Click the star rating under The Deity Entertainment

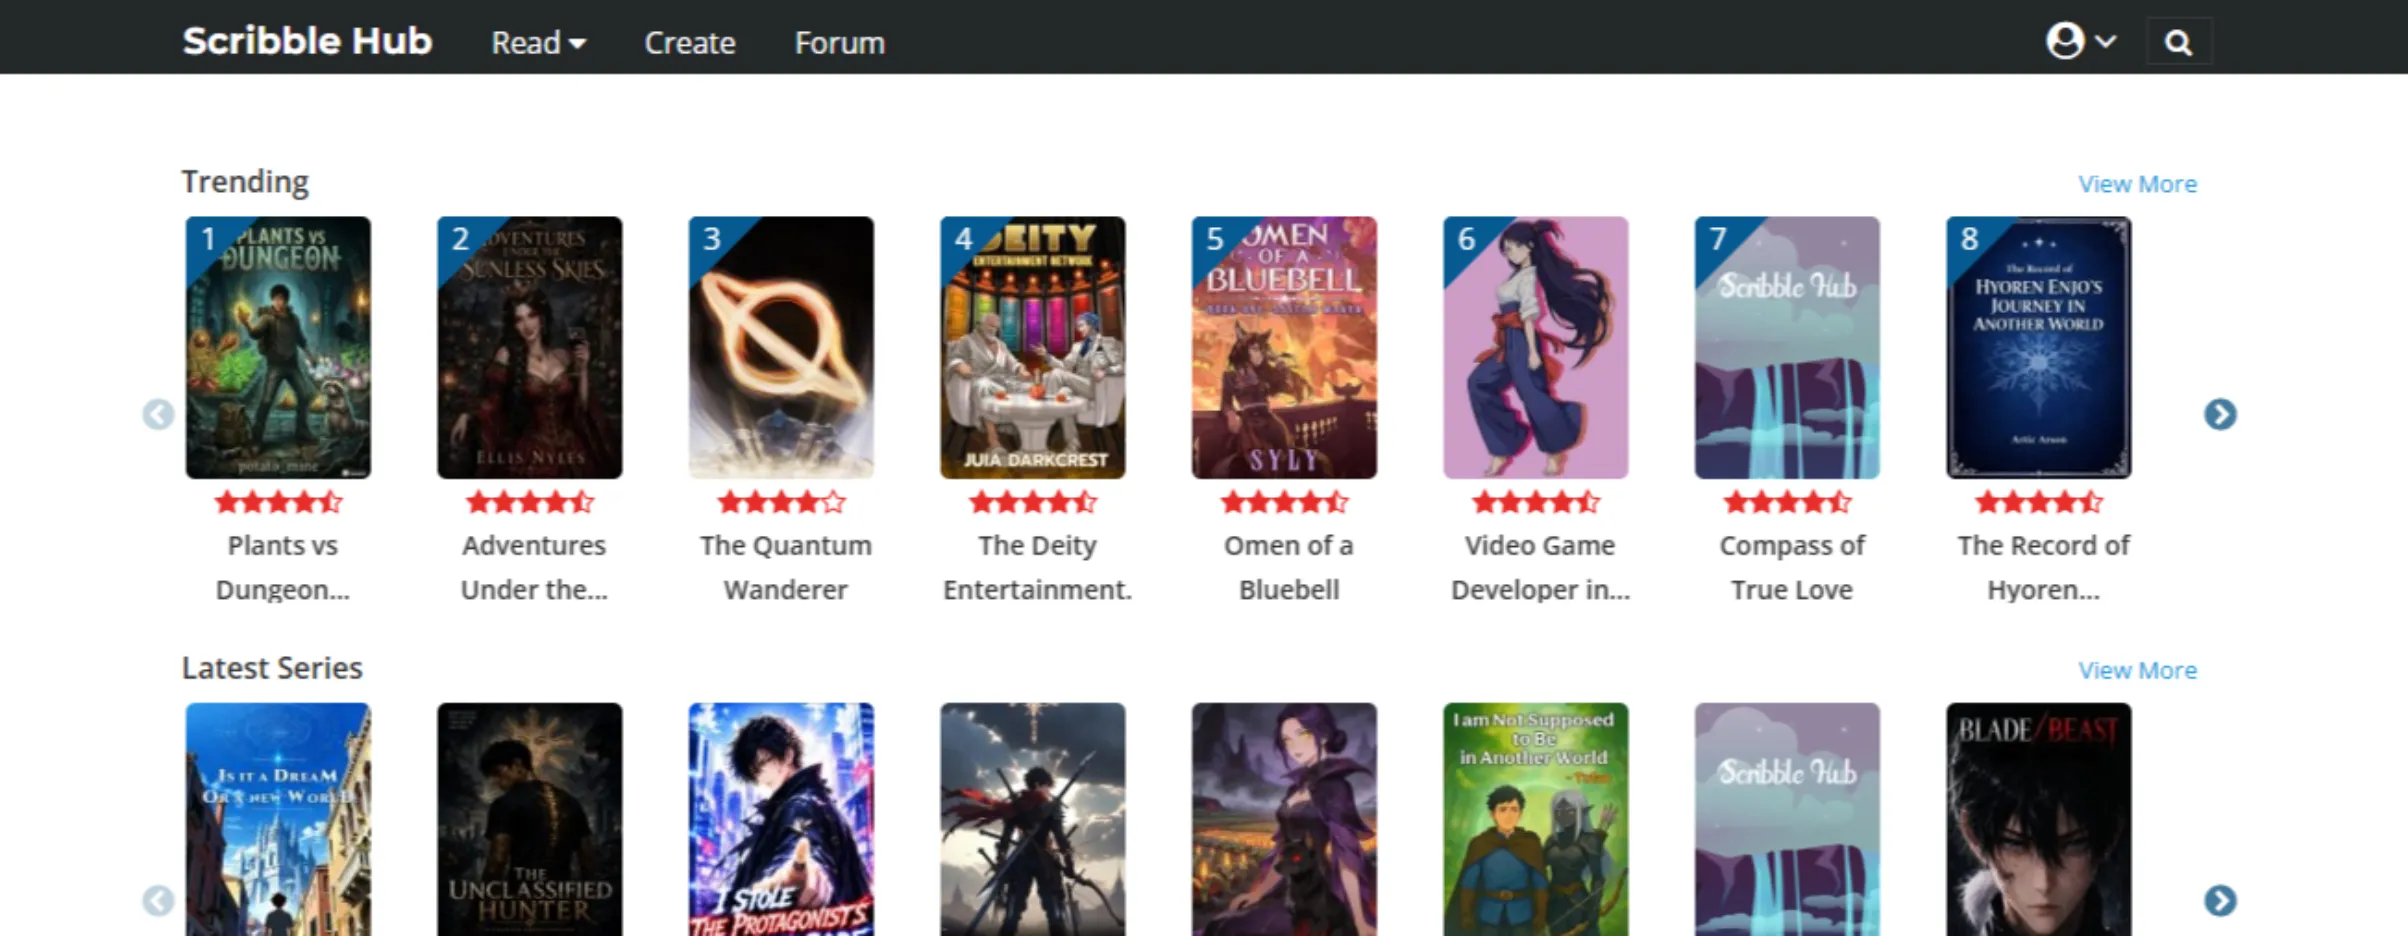1032,502
